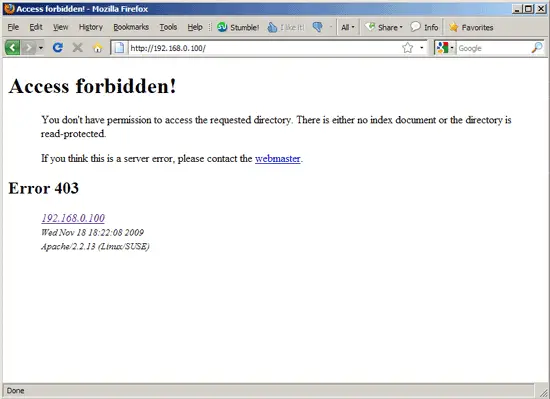The width and height of the screenshot is (550, 399).
Task: Open the Edit menu
Action: [x=36, y=27]
